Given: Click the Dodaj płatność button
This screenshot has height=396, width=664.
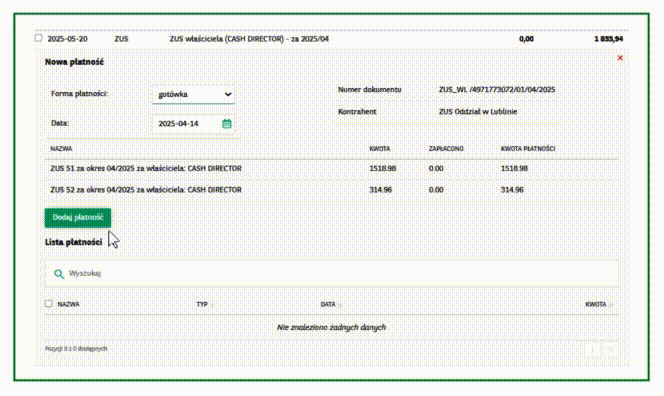Looking at the screenshot, I should (78, 217).
